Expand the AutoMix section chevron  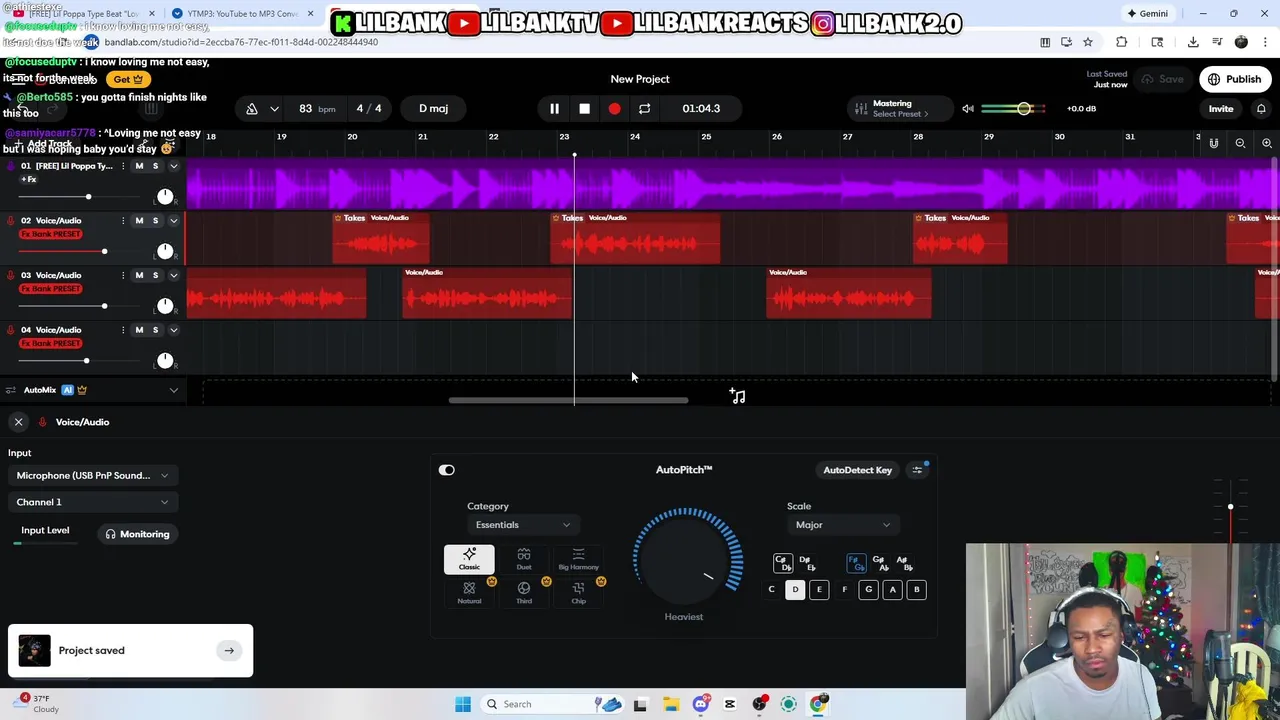tap(173, 390)
